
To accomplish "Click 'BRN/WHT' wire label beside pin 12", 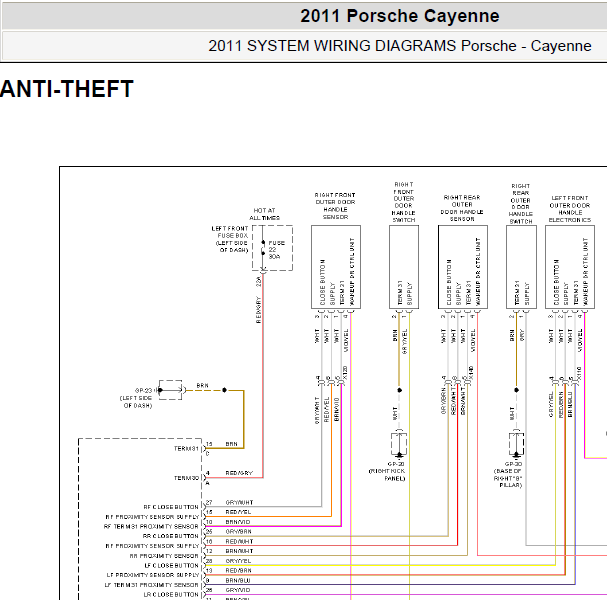I will tap(239, 551).
